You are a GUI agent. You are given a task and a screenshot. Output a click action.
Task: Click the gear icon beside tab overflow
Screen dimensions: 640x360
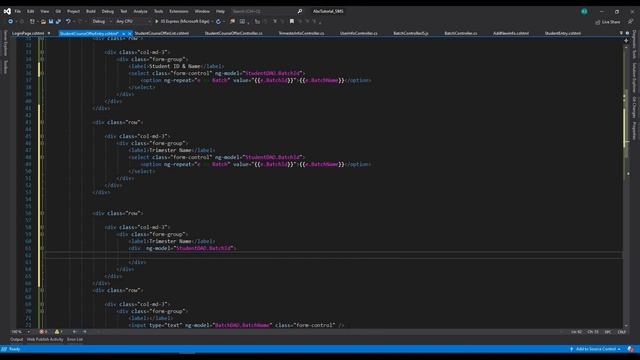(627, 33)
